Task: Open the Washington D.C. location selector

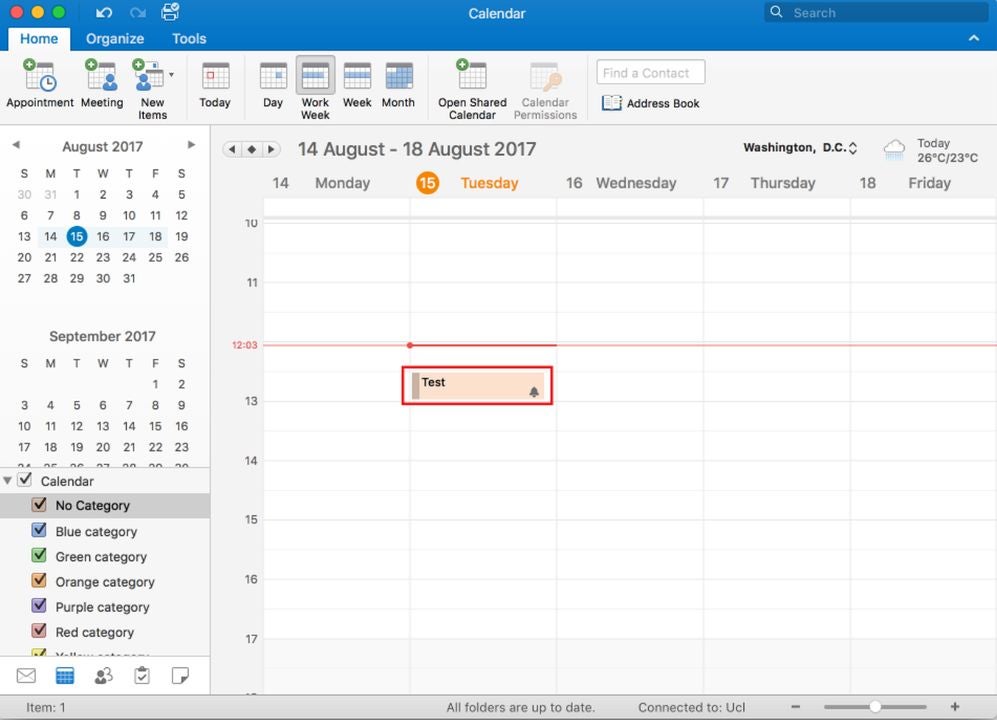Action: pyautogui.click(x=852, y=147)
